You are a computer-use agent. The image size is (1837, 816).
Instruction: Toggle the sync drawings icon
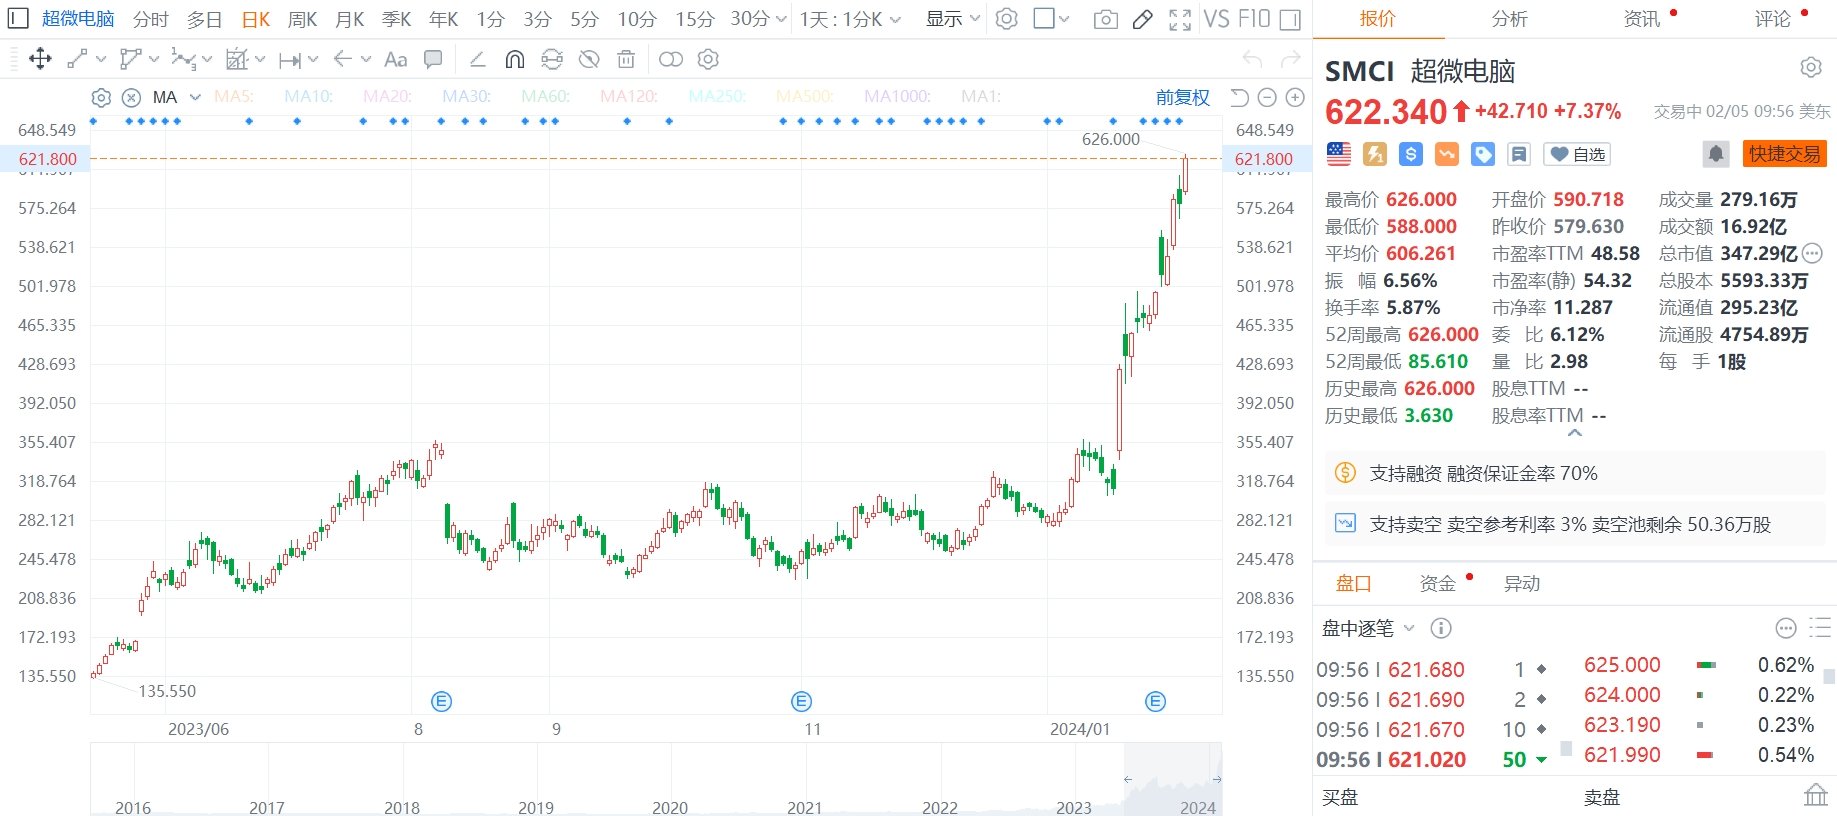552,59
